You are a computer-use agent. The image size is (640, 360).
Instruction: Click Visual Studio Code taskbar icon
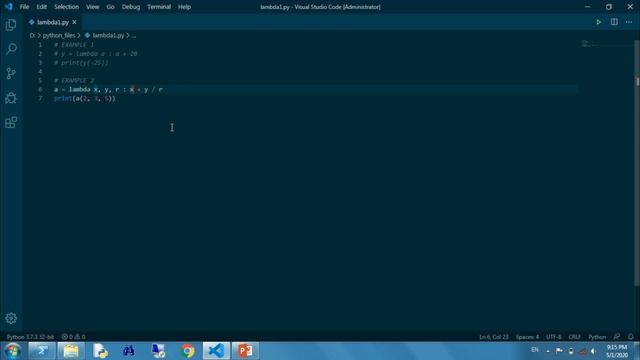[216, 351]
